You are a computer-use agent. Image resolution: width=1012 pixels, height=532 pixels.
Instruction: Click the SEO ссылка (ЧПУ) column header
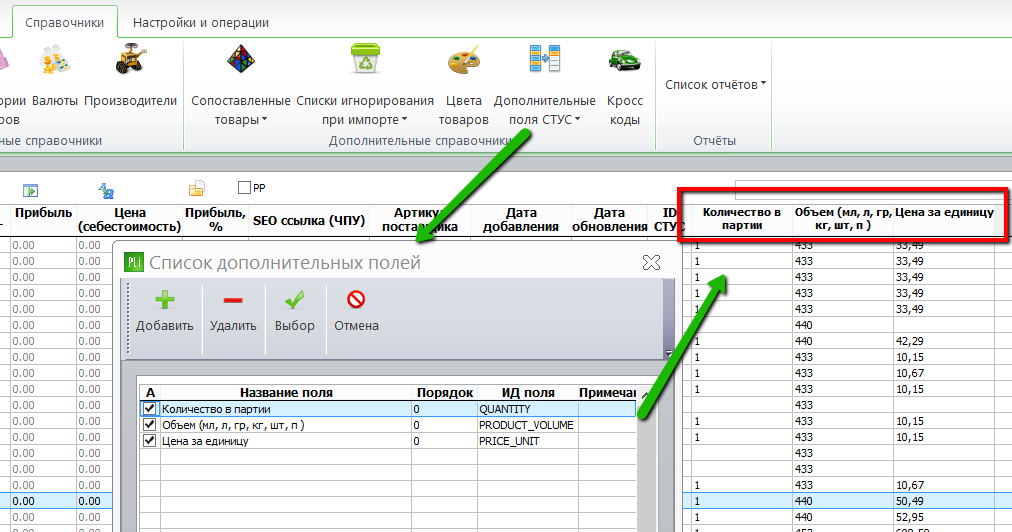pyautogui.click(x=309, y=220)
